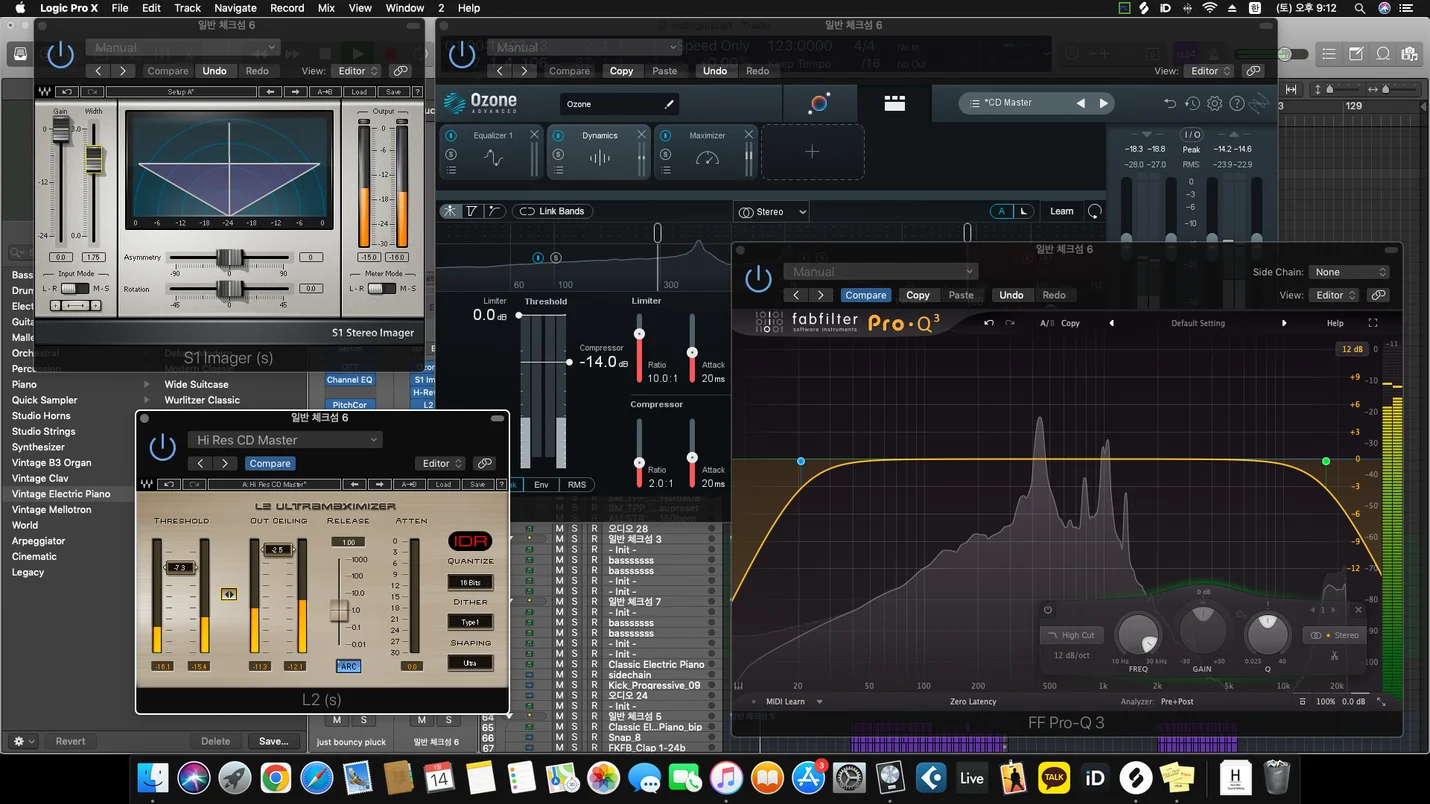
Task: Switch to RMS tab in Ozone Dynamics
Action: coord(577,485)
